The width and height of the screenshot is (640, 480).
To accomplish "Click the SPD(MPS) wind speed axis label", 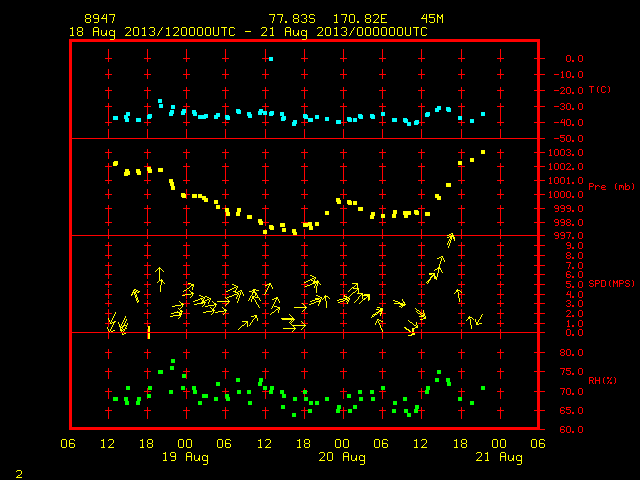I will pos(611,283).
